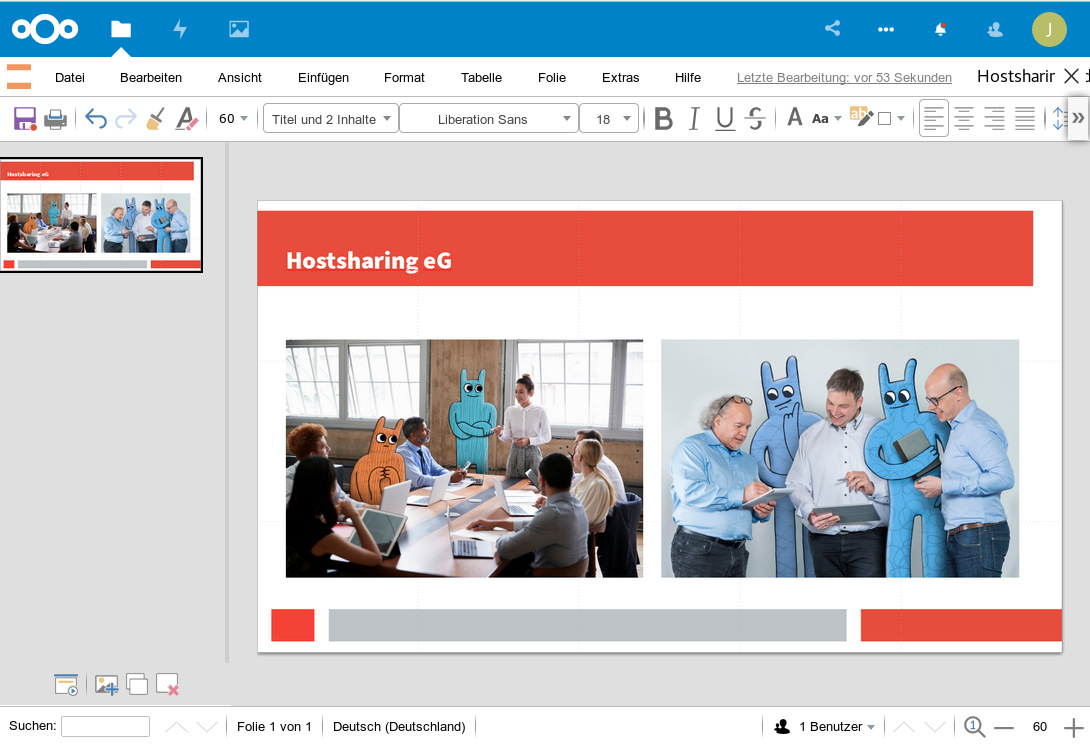Clear direct formatting icon
1090x746 pixels.
(x=186, y=119)
